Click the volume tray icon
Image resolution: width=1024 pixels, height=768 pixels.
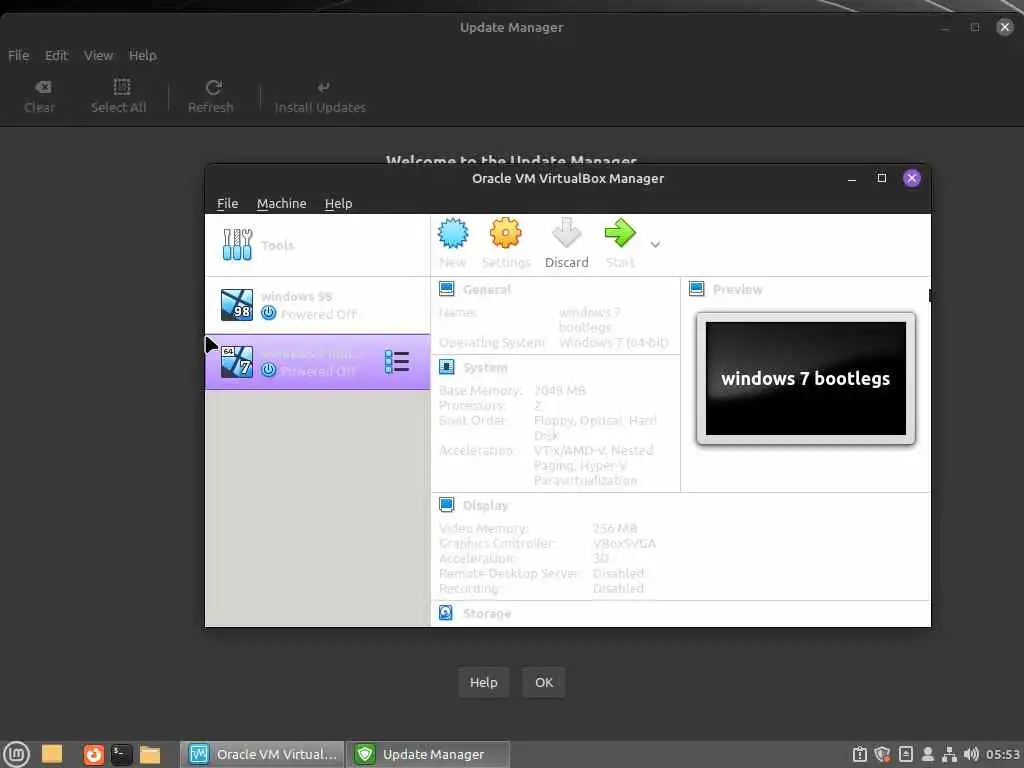(x=971, y=754)
